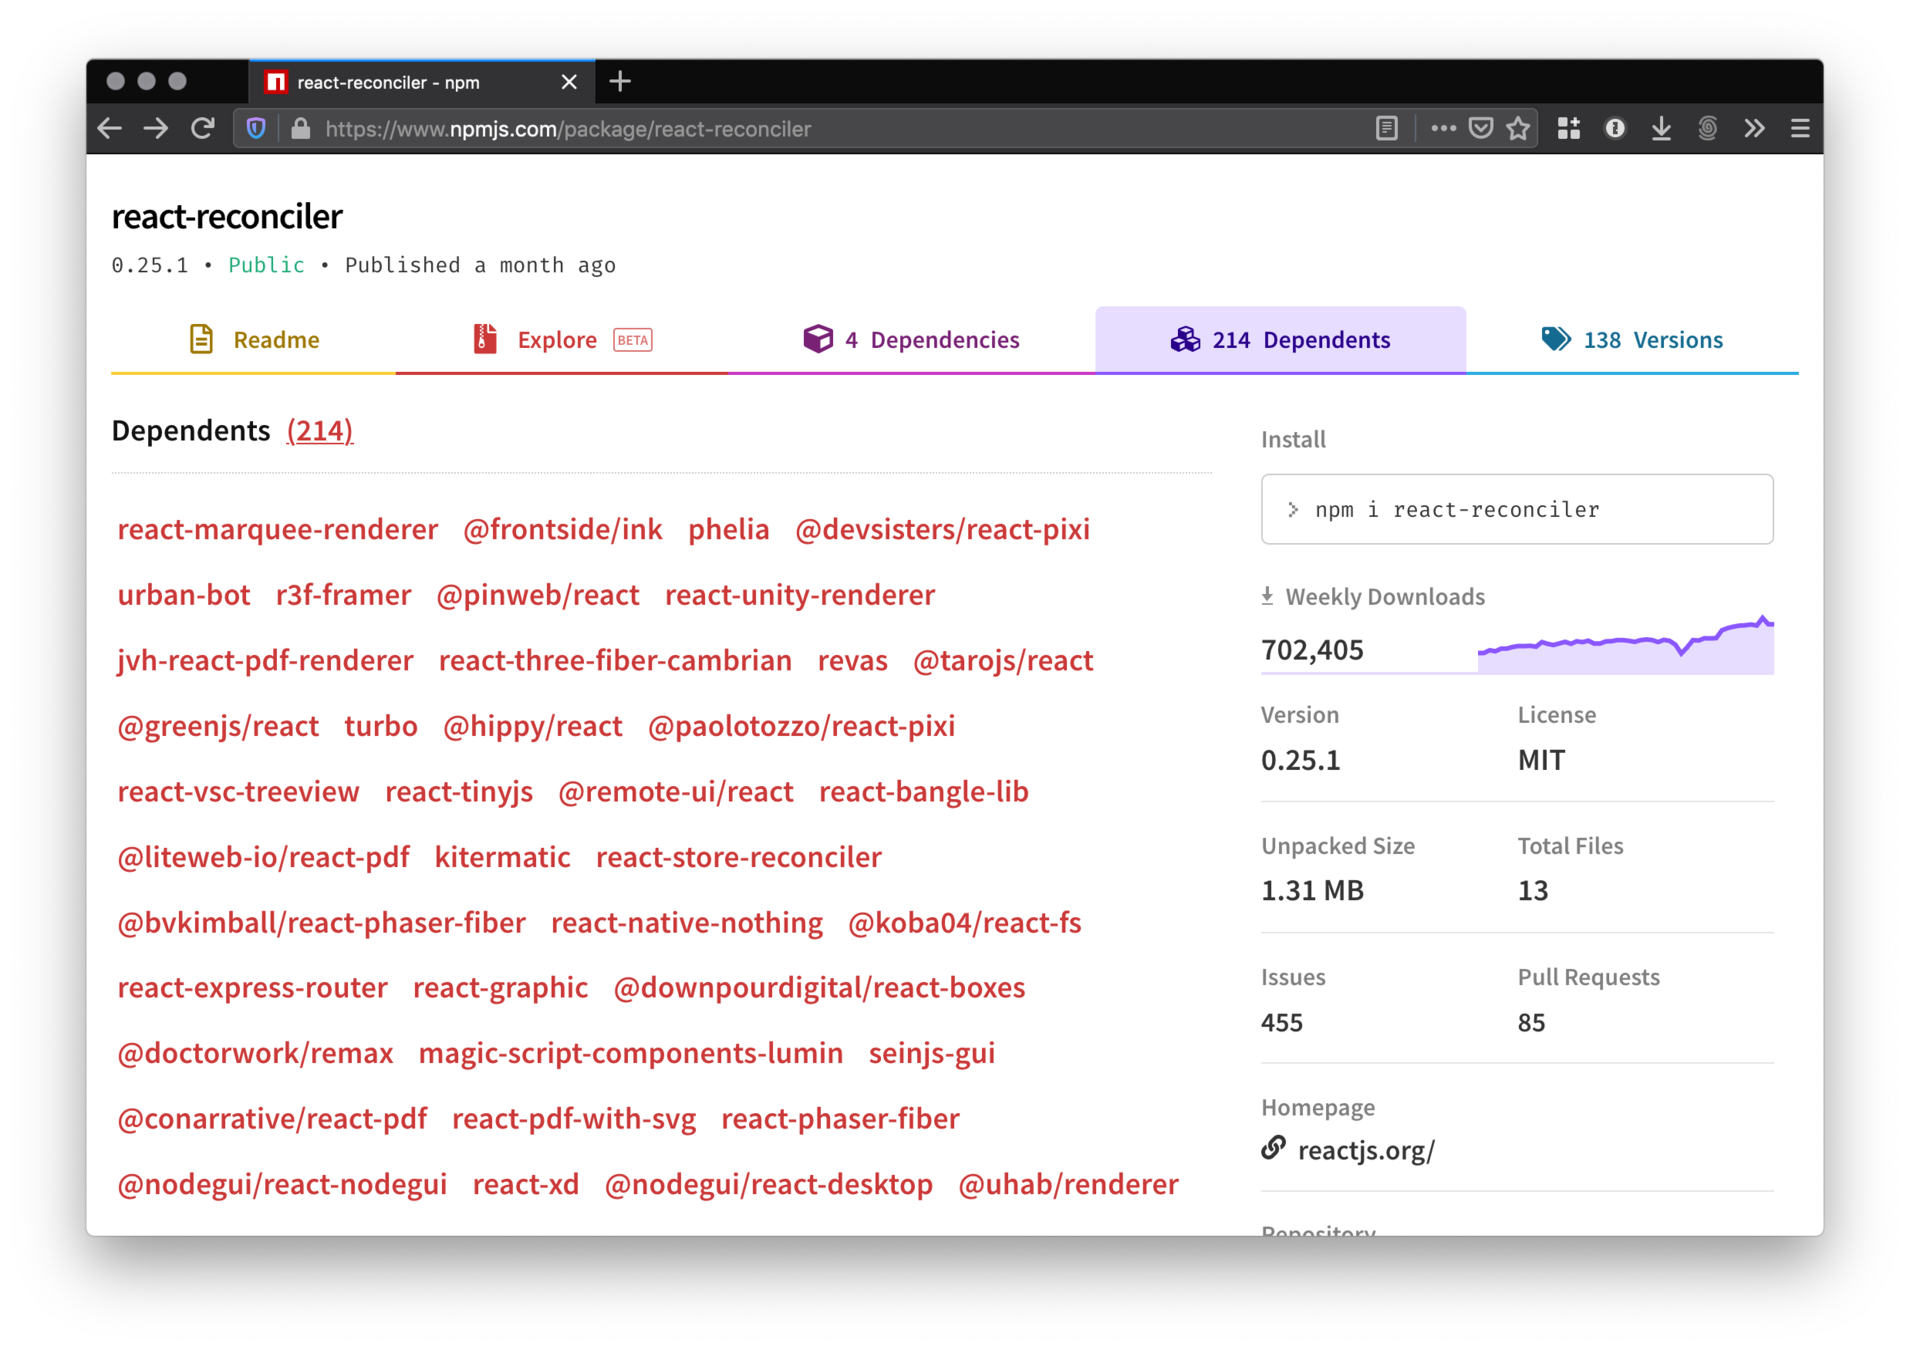
Task: Open @paolotozzo/react-pixi package
Action: [802, 726]
